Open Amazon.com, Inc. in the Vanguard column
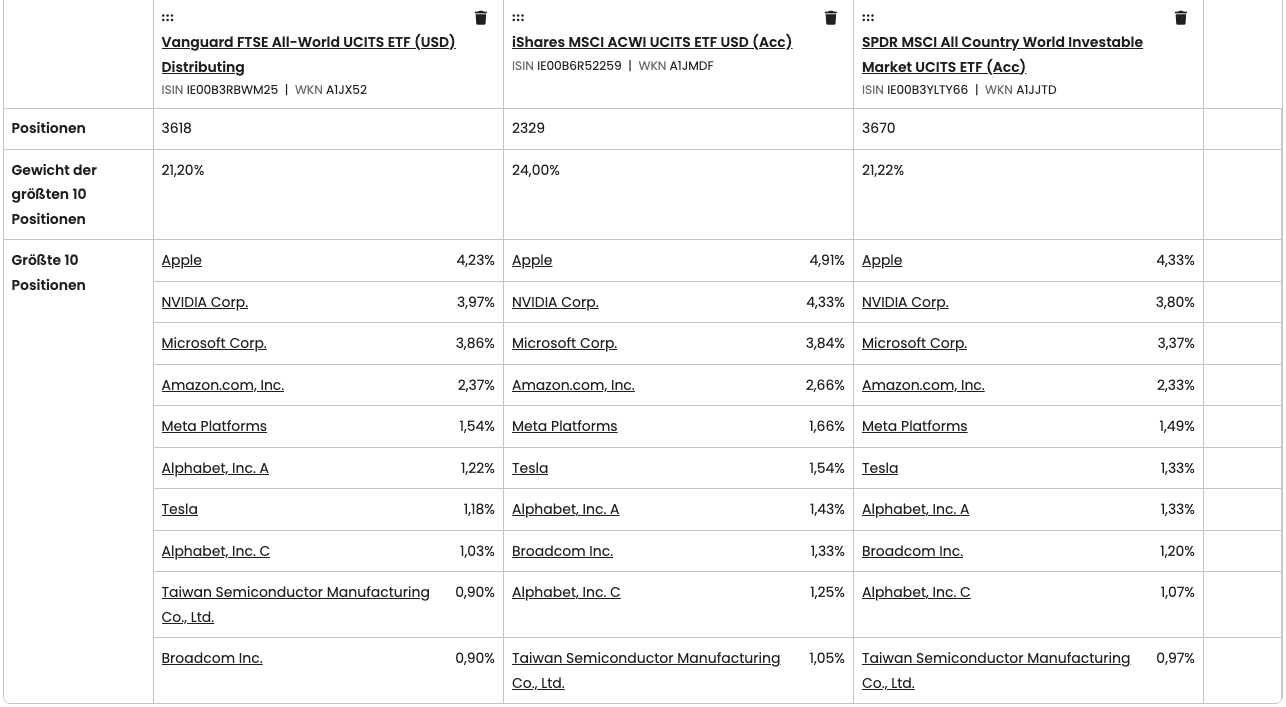Screen dimensions: 1286x707 coord(222,385)
